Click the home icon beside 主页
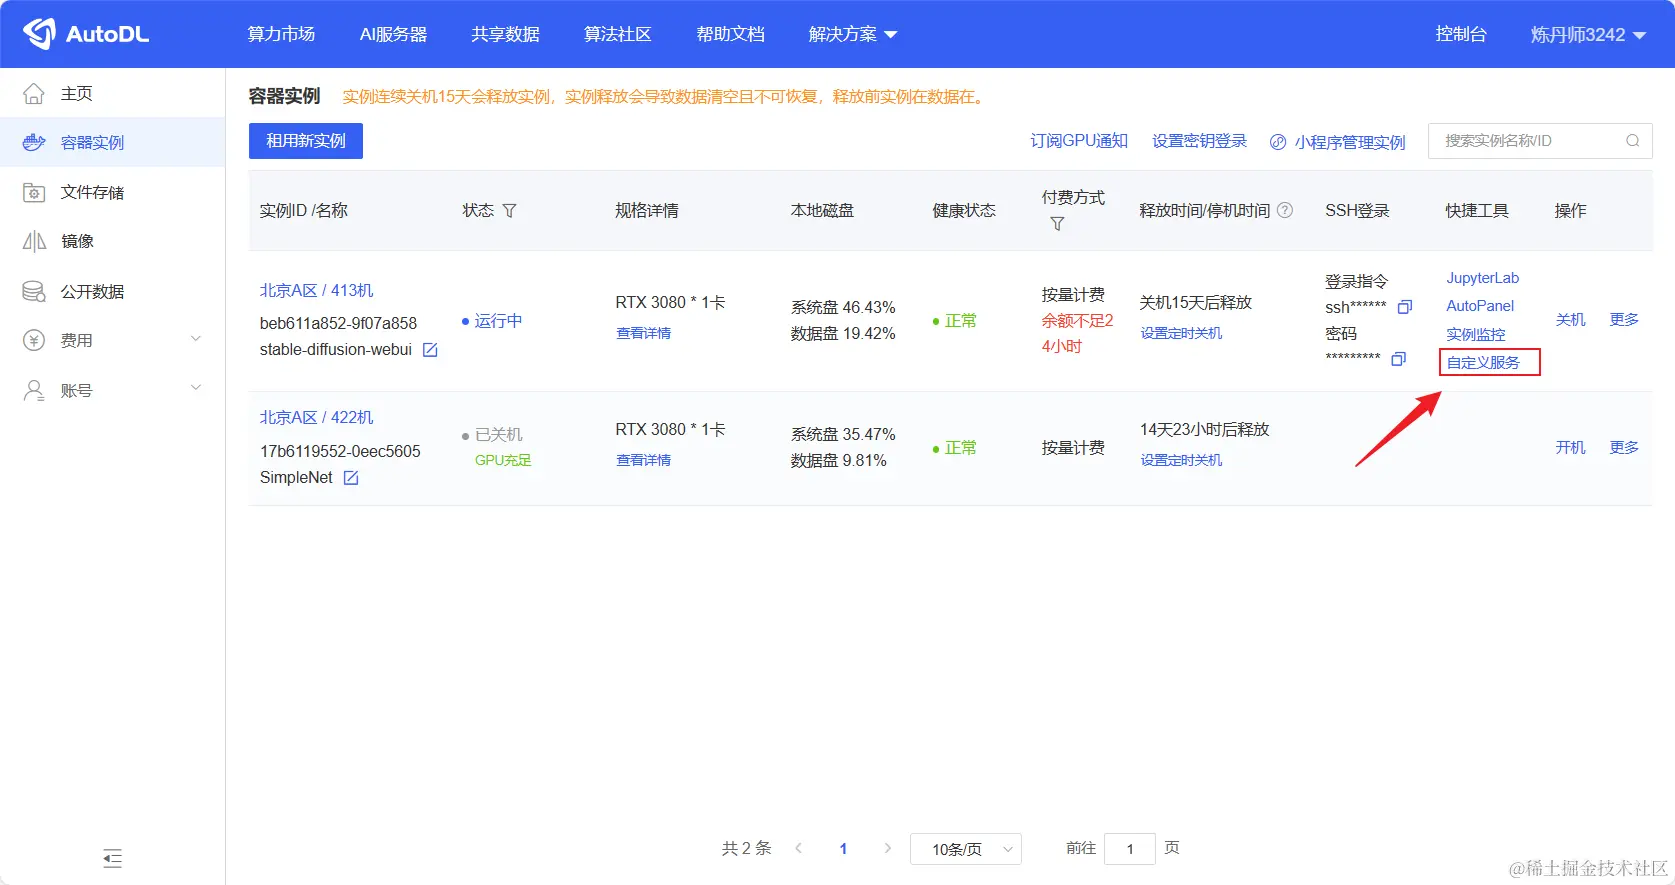Viewport: 1675px width, 885px height. [34, 93]
